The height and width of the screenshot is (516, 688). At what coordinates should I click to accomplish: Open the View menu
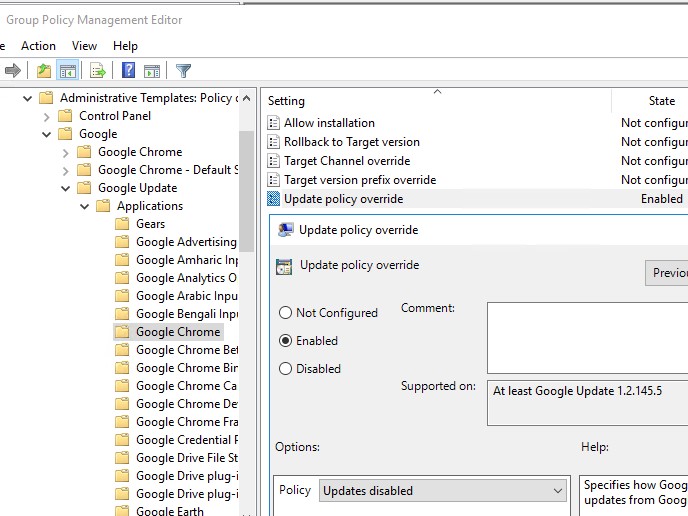point(84,46)
